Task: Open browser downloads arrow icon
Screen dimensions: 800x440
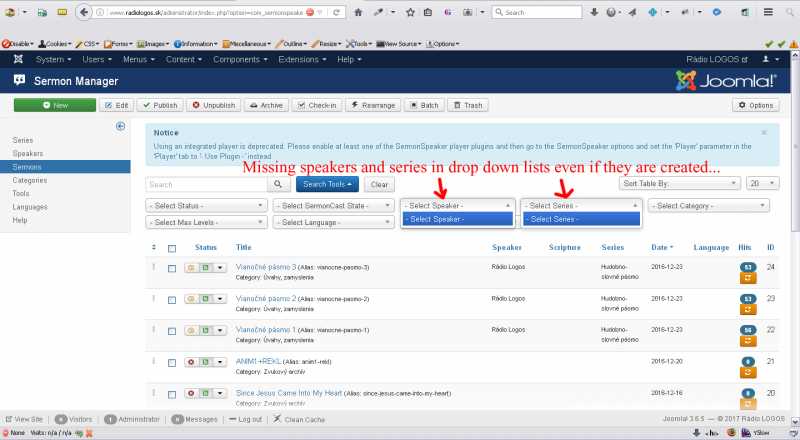Action: (594, 12)
